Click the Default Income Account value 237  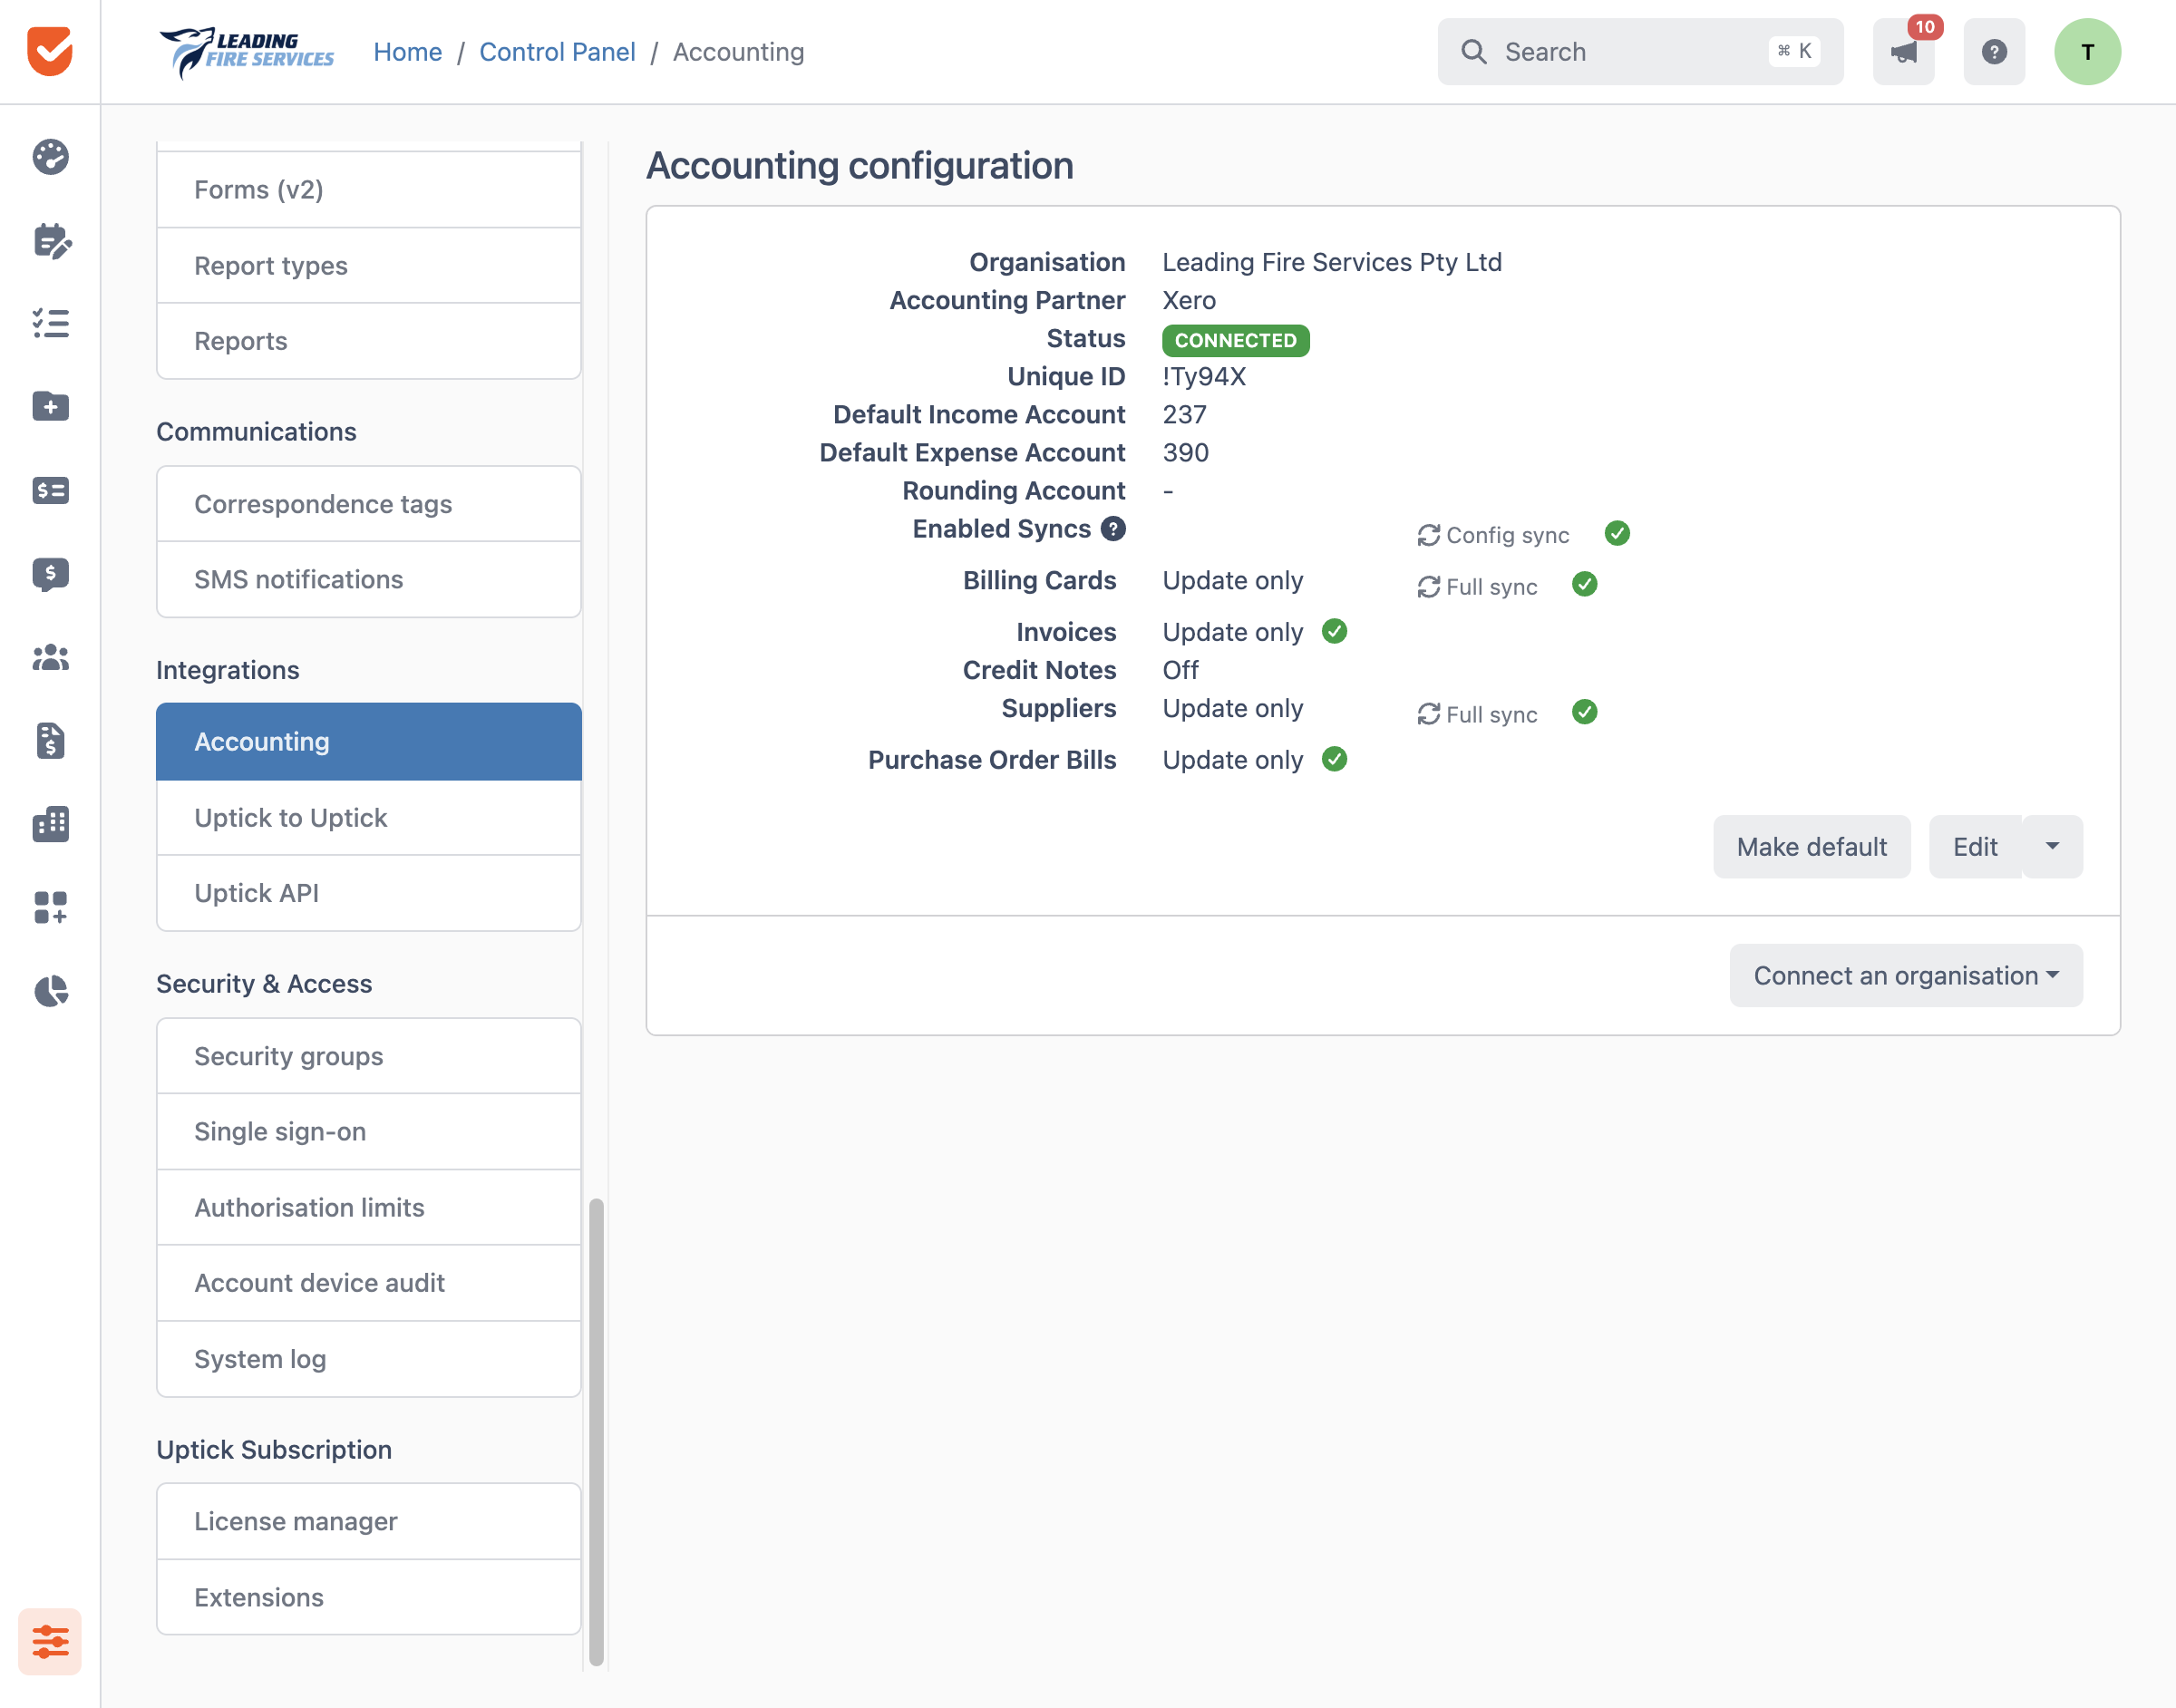(x=1184, y=415)
